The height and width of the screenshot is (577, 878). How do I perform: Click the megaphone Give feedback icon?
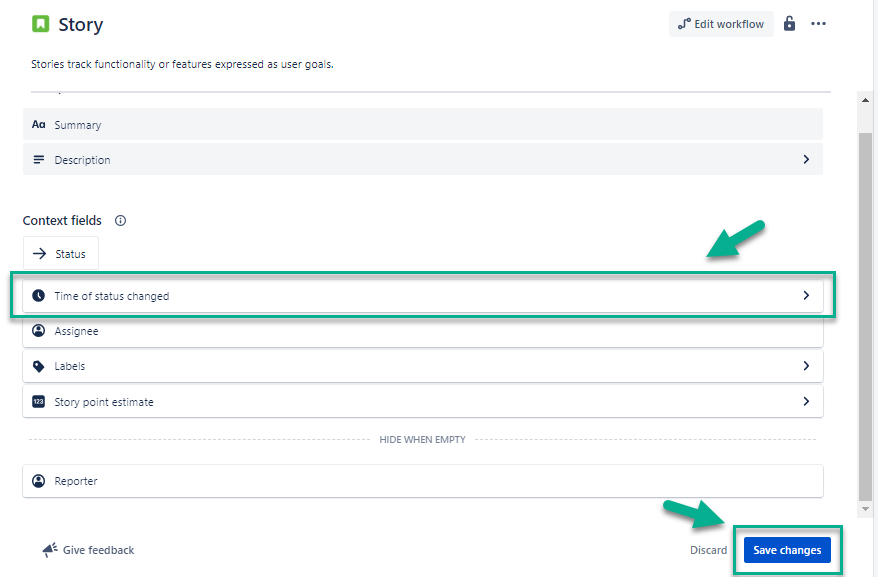click(49, 550)
